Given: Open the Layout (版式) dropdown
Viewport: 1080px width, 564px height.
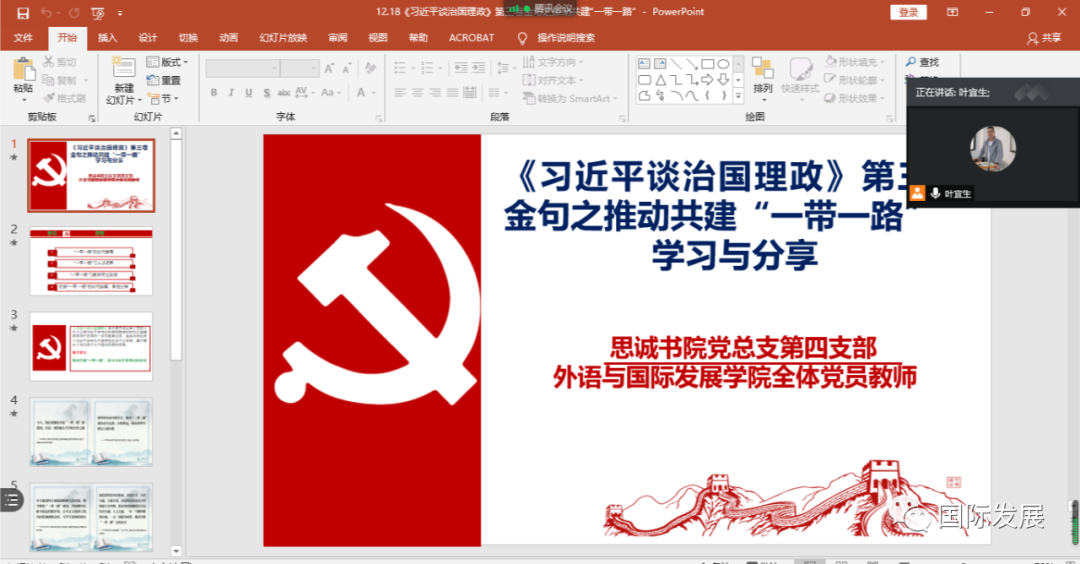Looking at the screenshot, I should pos(167,62).
